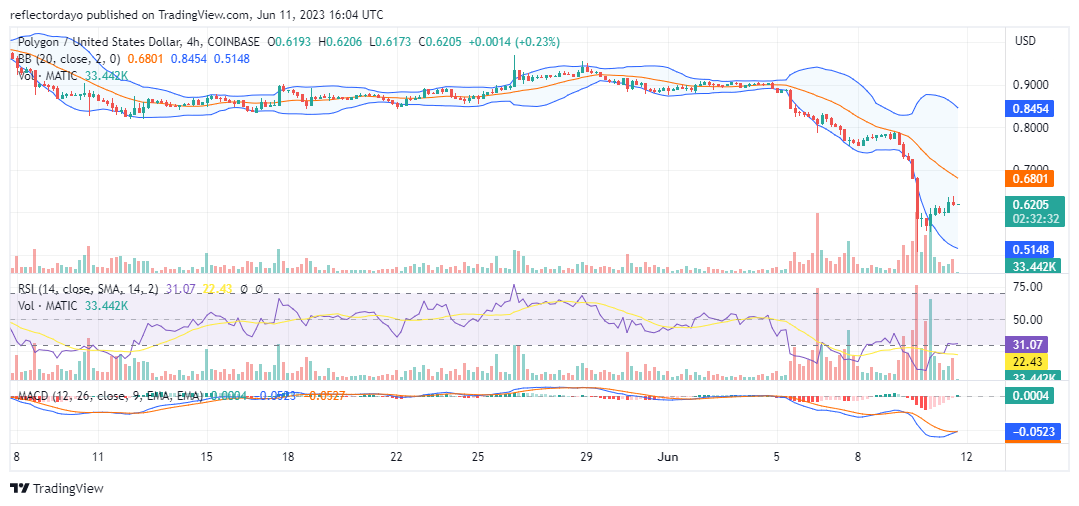Click the TradingView logo at bottom left
This screenshot has width=1079, height=506.
pos(56,489)
